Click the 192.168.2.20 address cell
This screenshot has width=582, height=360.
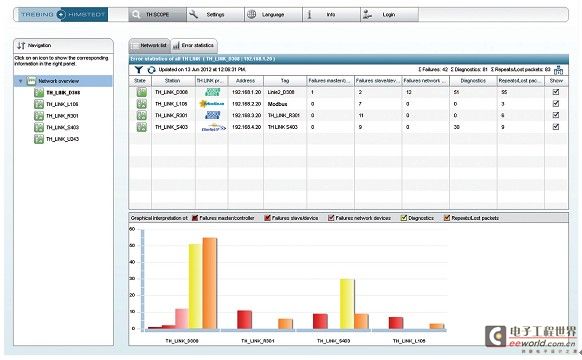coord(246,104)
